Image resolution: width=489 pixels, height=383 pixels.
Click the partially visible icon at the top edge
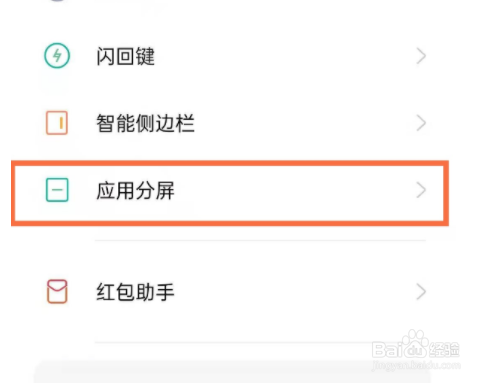click(x=57, y=1)
